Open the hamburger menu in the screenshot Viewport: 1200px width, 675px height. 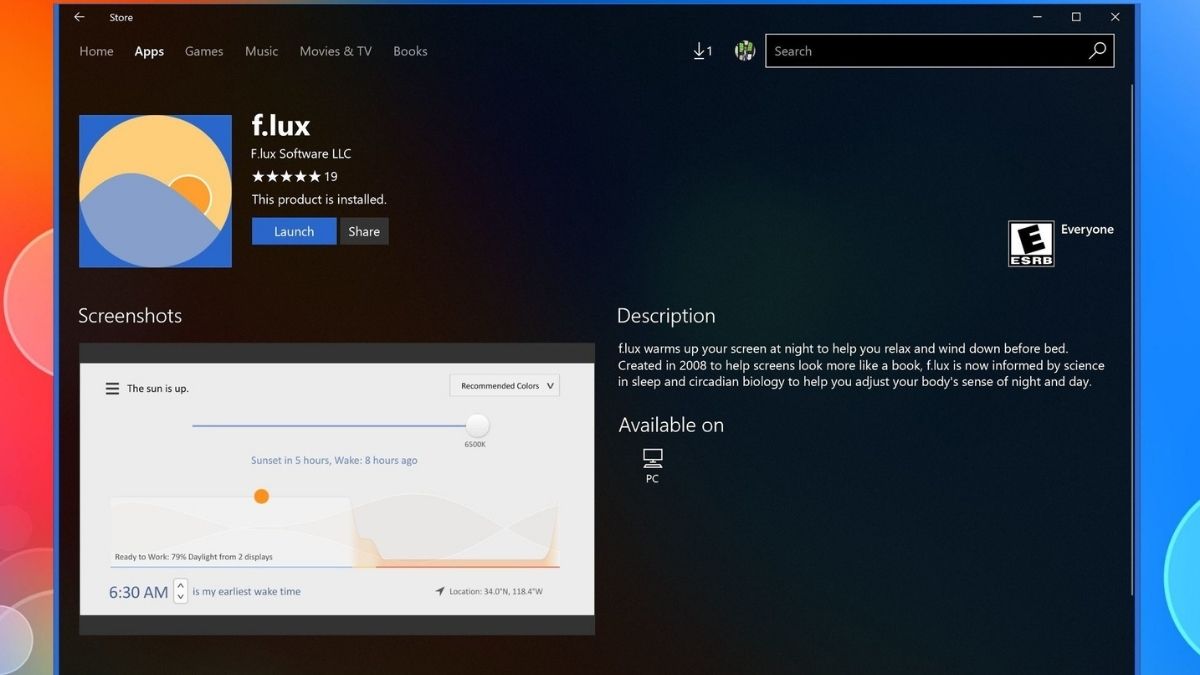[113, 388]
